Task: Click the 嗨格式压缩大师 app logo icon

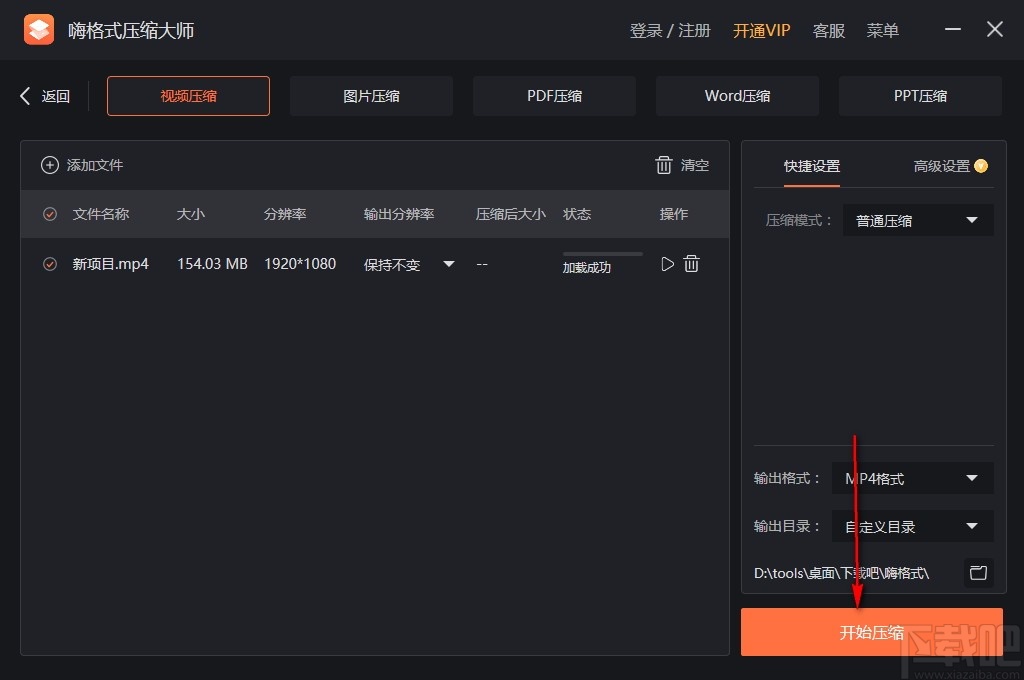Action: click(x=39, y=29)
